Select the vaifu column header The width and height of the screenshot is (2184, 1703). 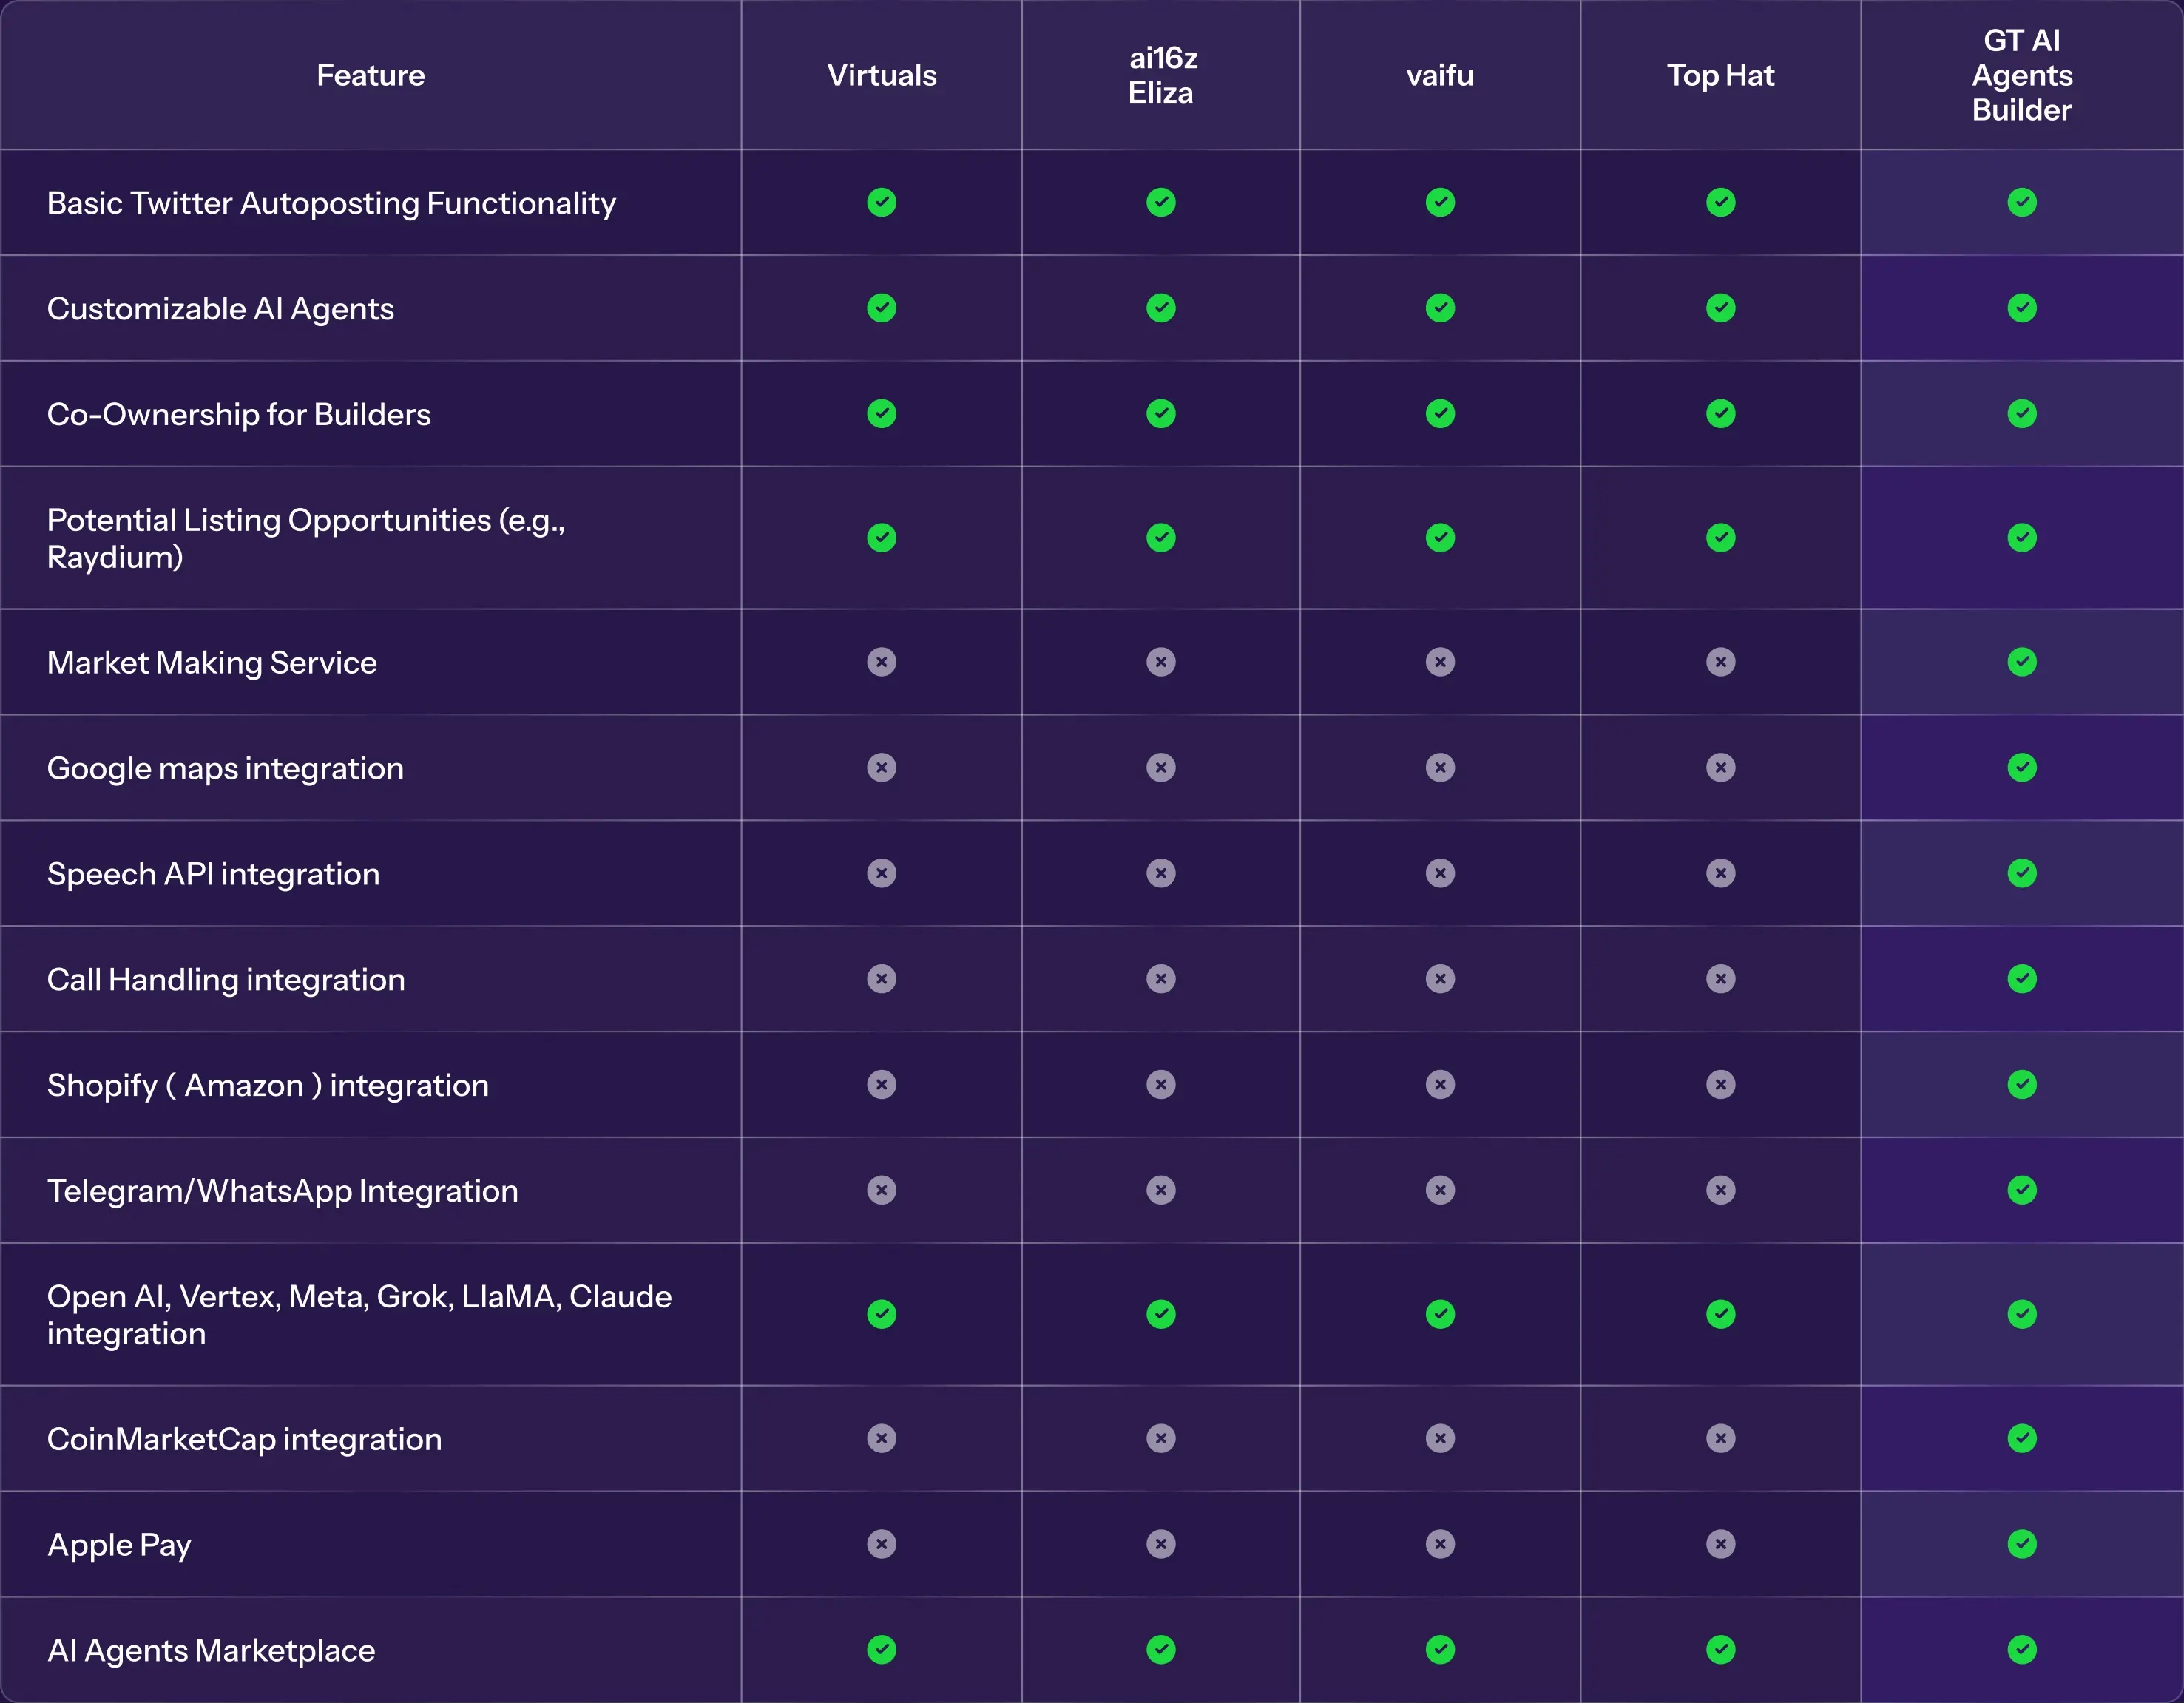pyautogui.click(x=1440, y=75)
